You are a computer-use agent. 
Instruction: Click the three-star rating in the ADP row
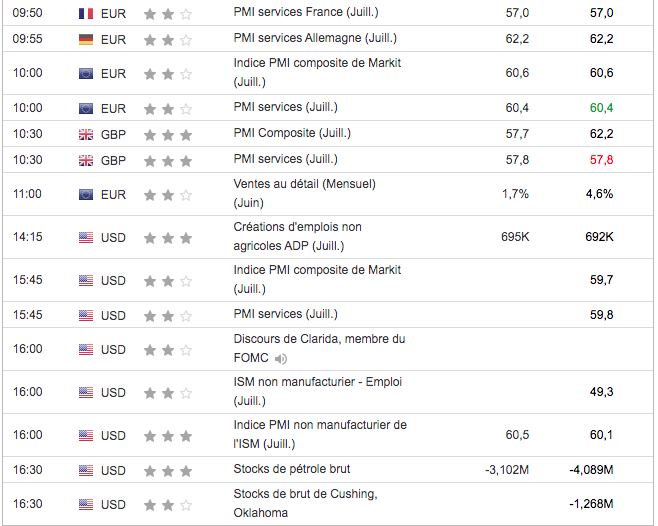tap(168, 238)
